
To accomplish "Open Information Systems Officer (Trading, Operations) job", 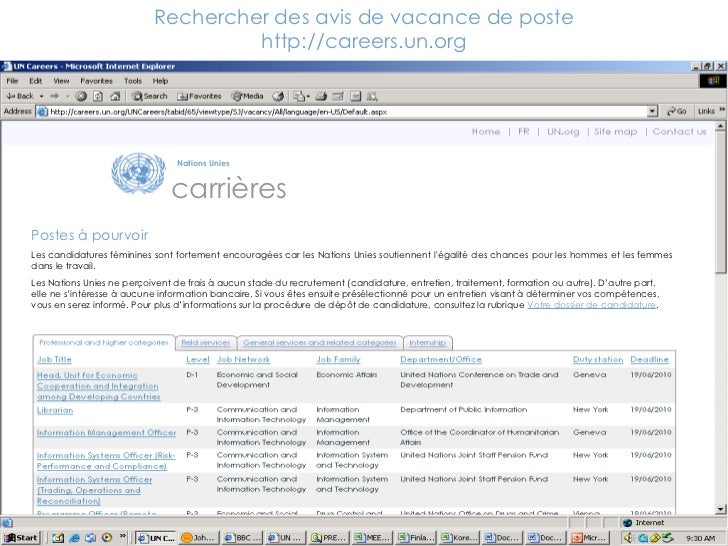I will 94,490.
